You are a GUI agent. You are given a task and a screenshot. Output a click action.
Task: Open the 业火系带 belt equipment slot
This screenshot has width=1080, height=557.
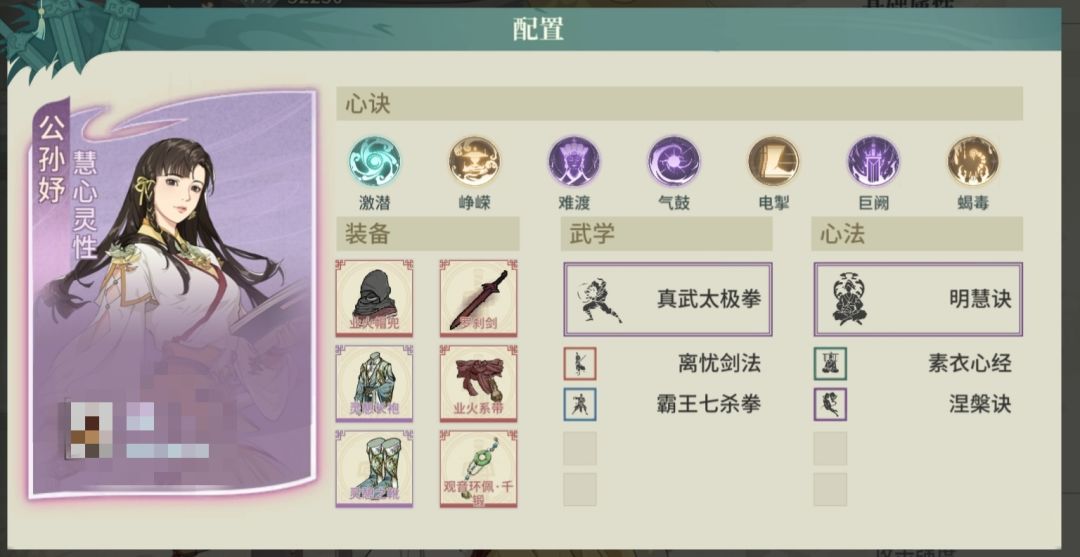[x=479, y=383]
